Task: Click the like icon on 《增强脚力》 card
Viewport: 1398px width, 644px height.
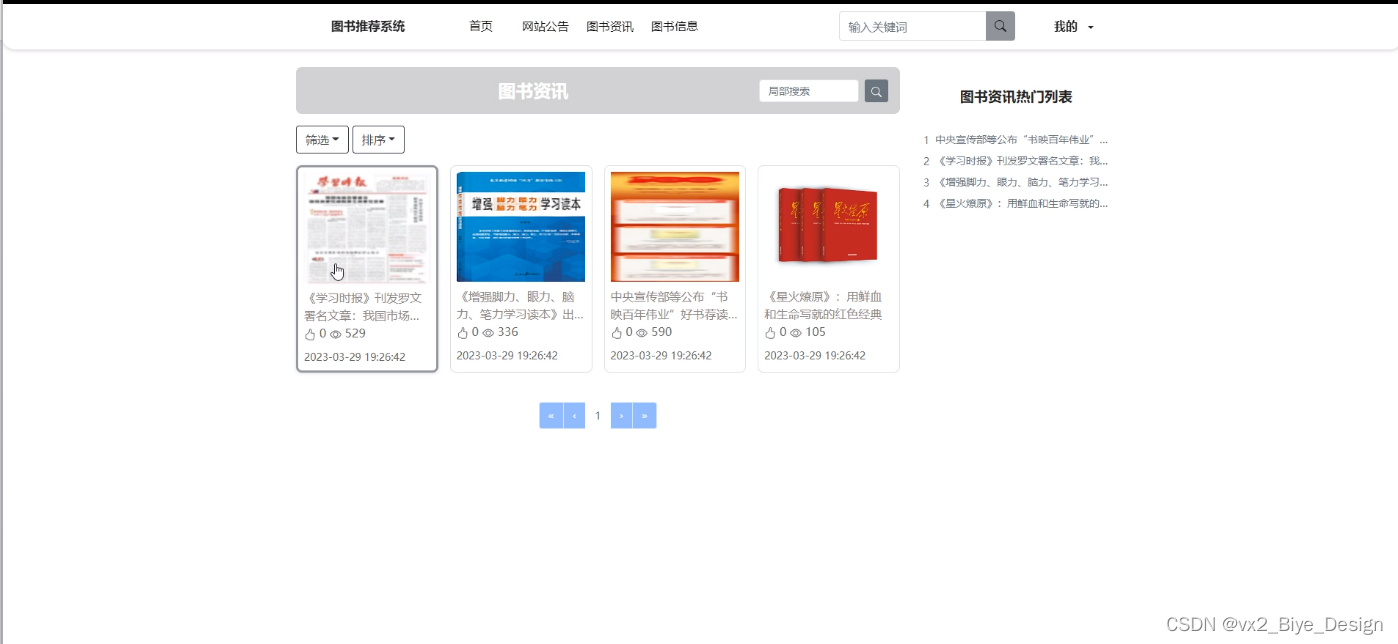Action: tap(463, 333)
